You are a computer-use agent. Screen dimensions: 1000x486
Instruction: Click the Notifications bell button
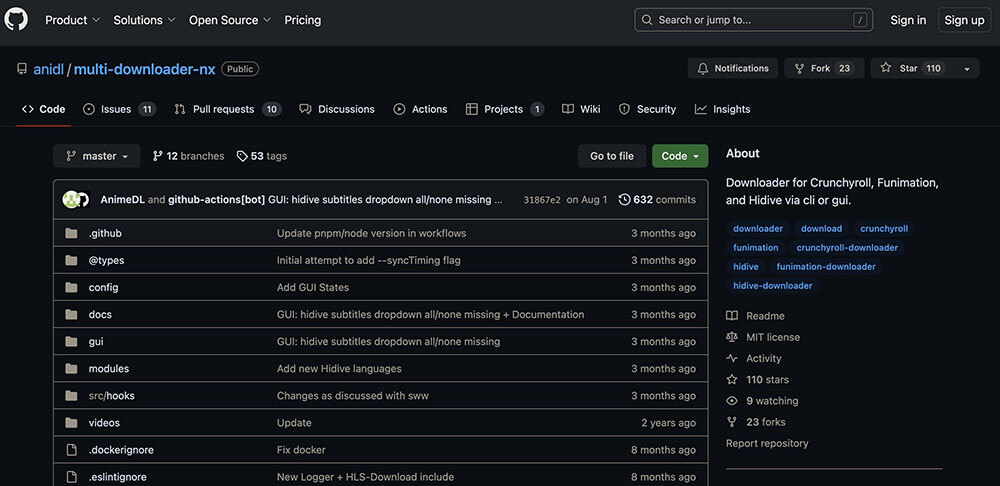coord(733,68)
